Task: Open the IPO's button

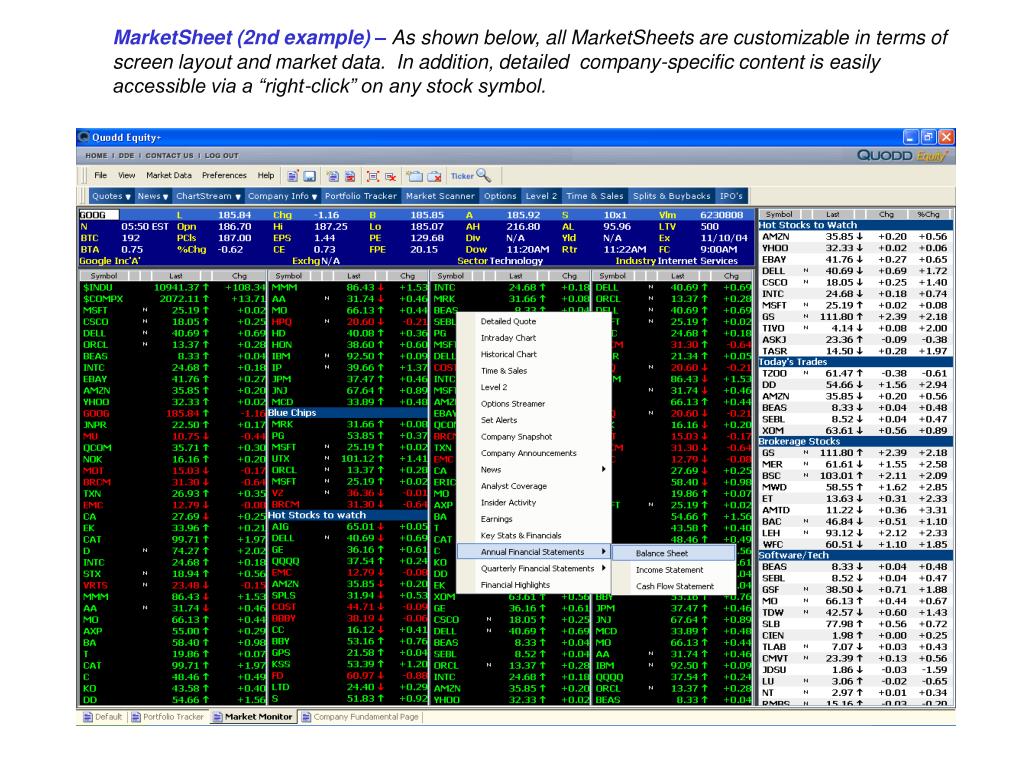Action: point(731,196)
